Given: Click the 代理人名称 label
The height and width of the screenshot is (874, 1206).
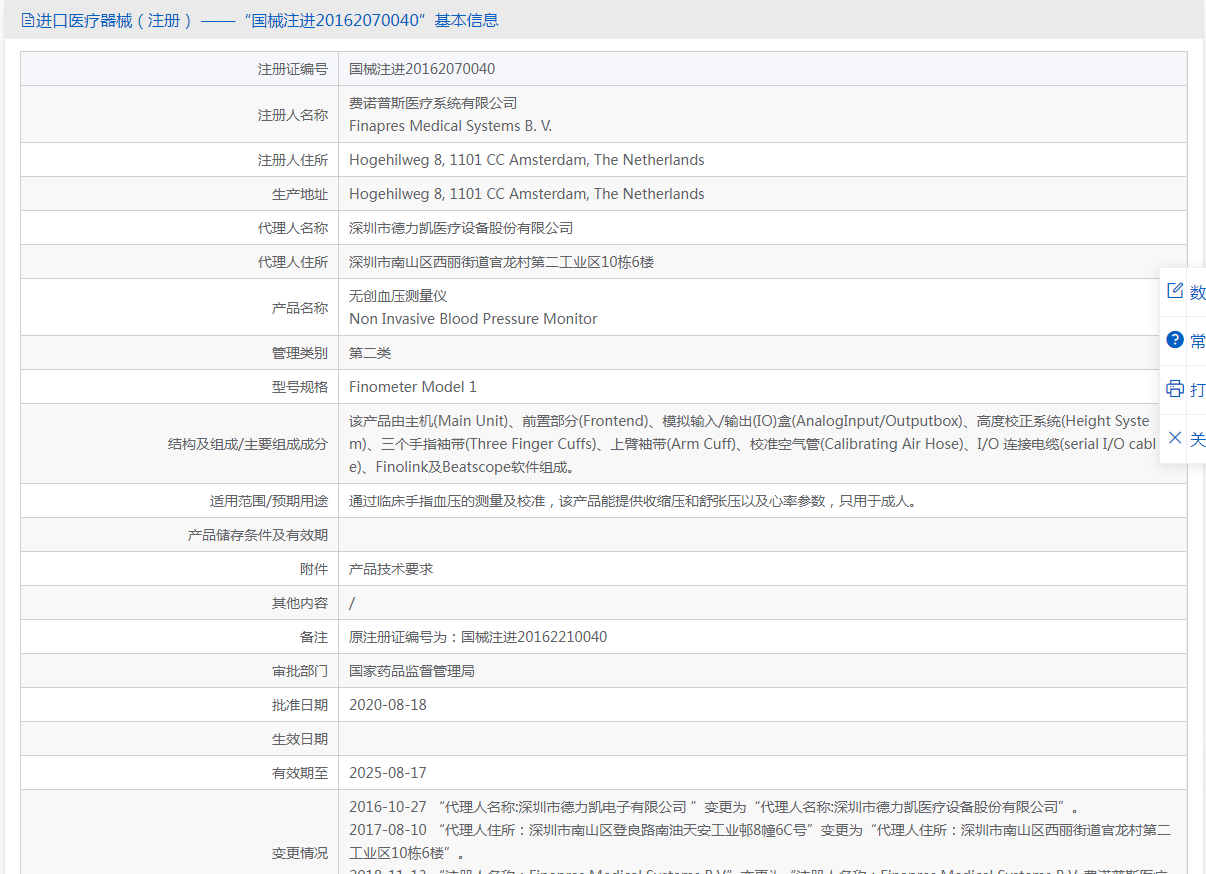Looking at the screenshot, I should coord(293,228).
